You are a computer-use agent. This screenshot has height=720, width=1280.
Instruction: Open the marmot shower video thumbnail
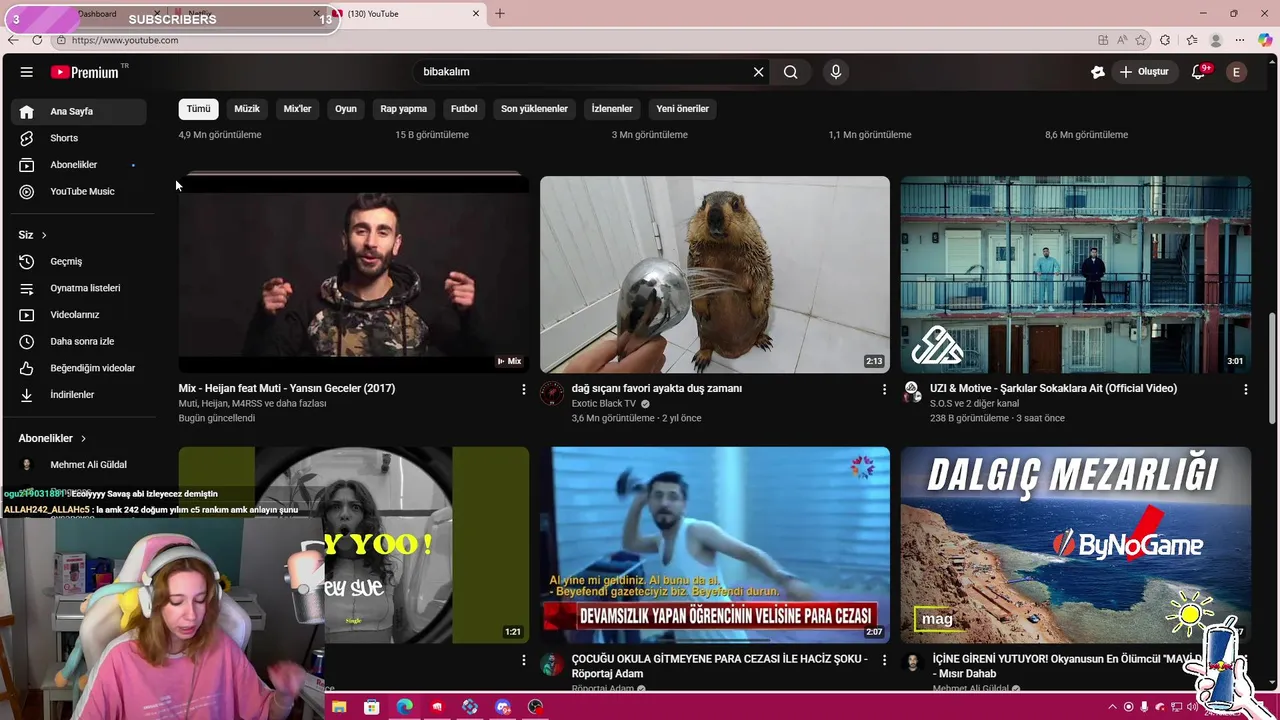pos(715,275)
